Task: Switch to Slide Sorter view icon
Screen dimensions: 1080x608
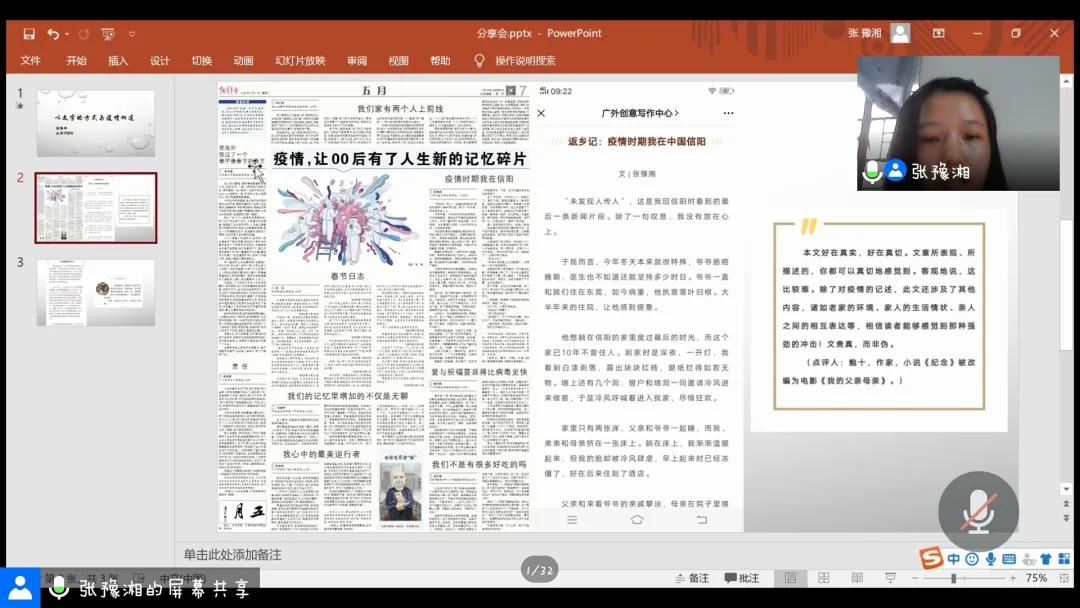Action: (x=822, y=578)
